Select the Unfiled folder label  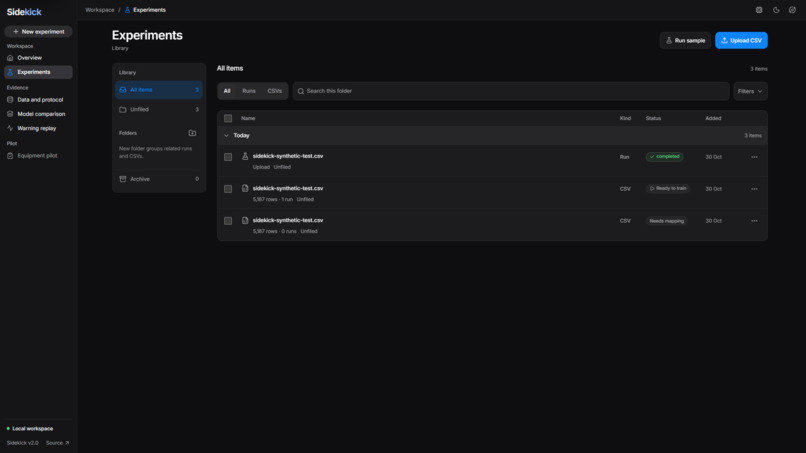click(139, 110)
